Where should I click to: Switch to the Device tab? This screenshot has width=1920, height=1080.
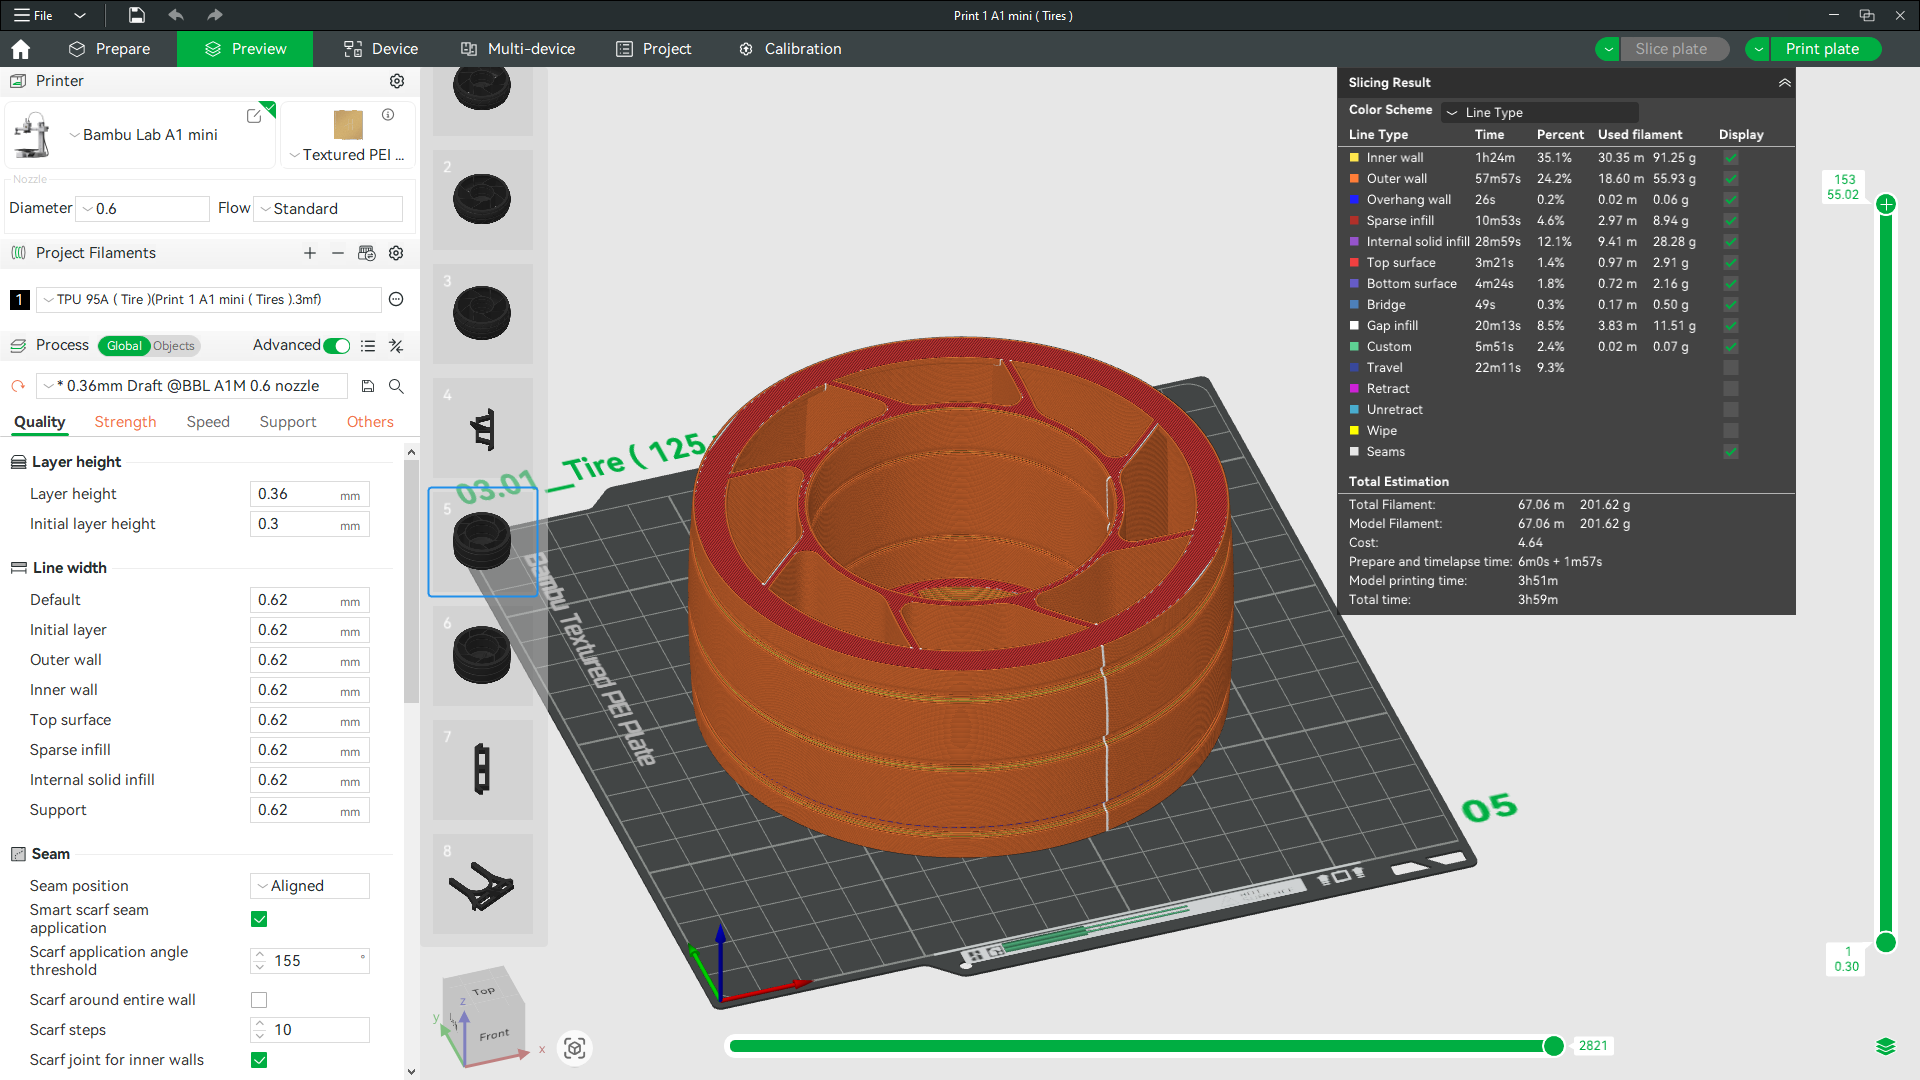tap(381, 49)
